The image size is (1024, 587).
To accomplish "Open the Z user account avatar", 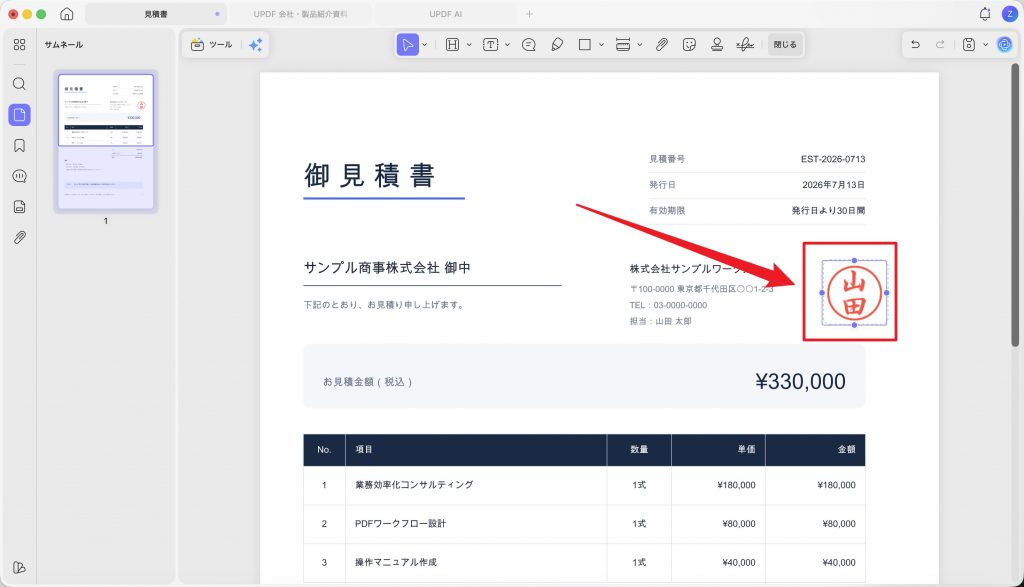I will click(x=1009, y=14).
